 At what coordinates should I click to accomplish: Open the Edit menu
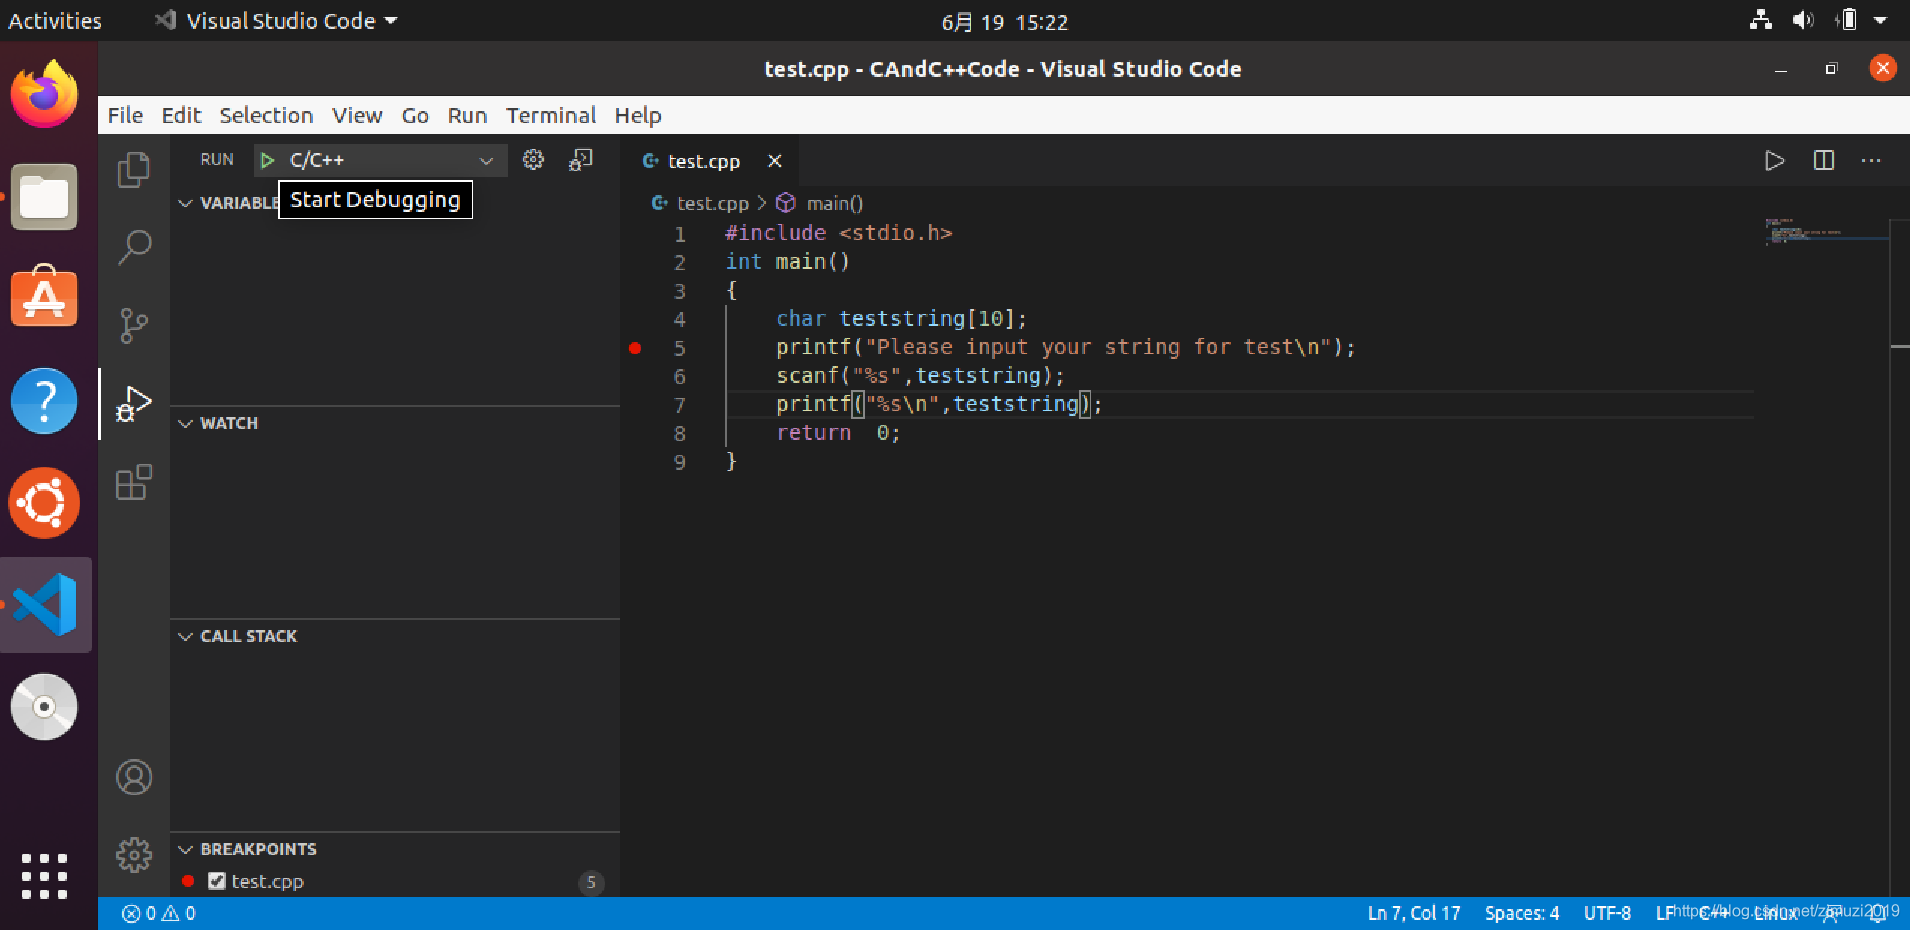point(181,115)
